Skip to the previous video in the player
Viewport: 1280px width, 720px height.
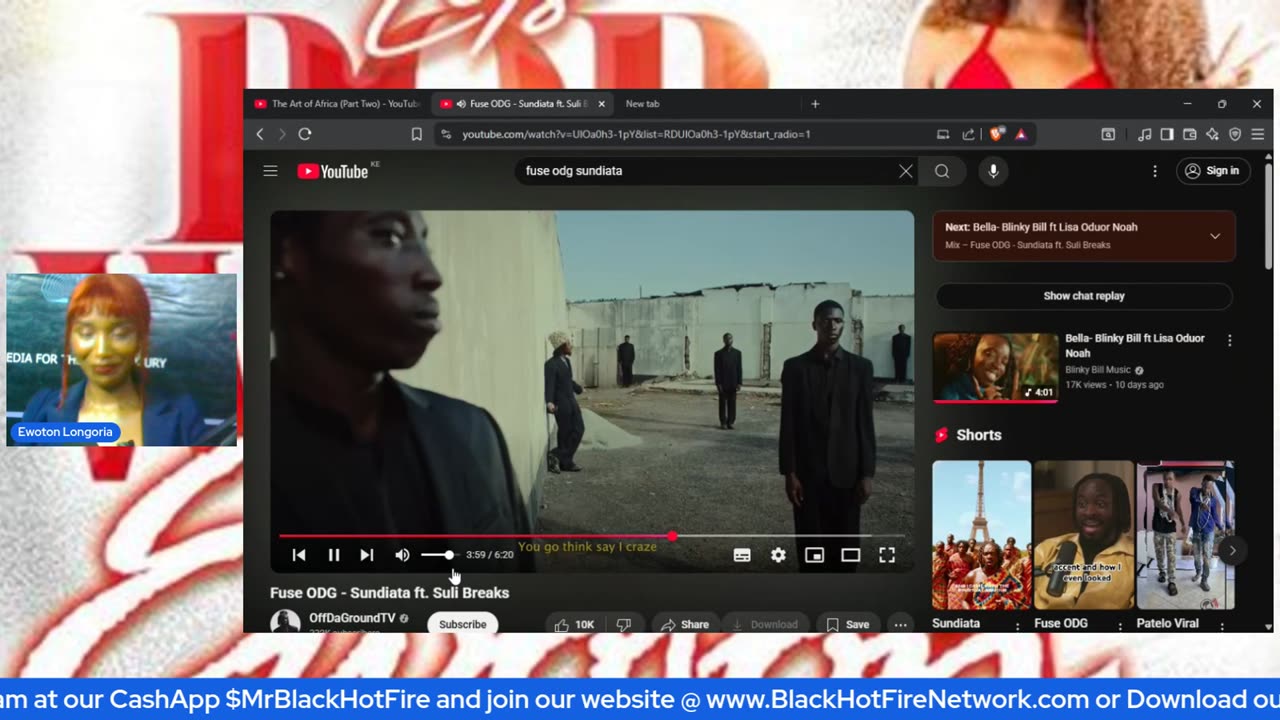299,555
